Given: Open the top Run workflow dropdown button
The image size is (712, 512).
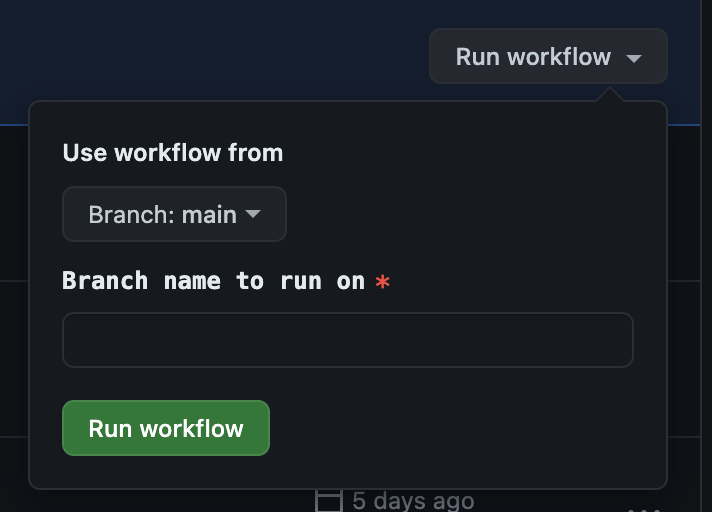Looking at the screenshot, I should click(548, 56).
